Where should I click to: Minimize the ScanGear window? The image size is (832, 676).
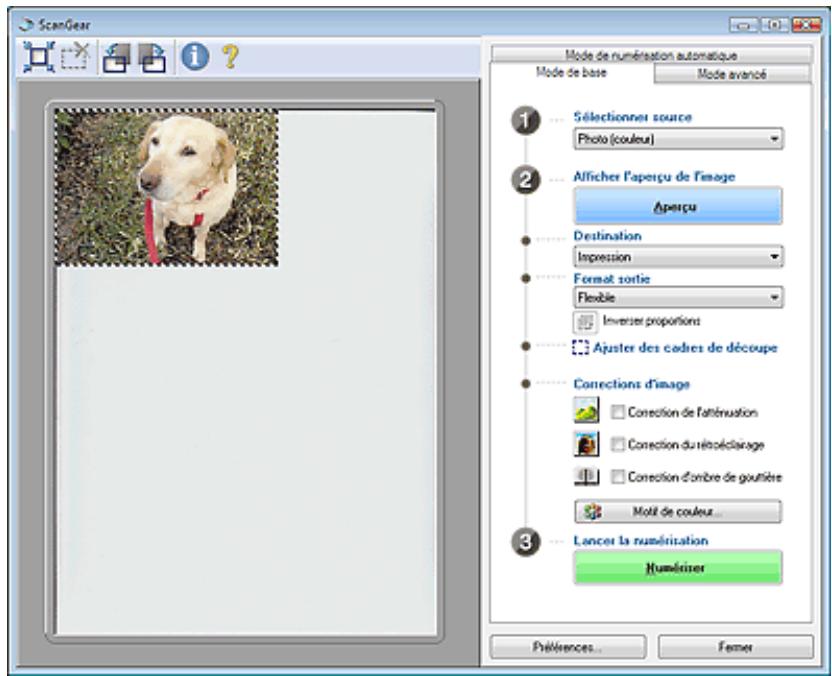coord(743,25)
